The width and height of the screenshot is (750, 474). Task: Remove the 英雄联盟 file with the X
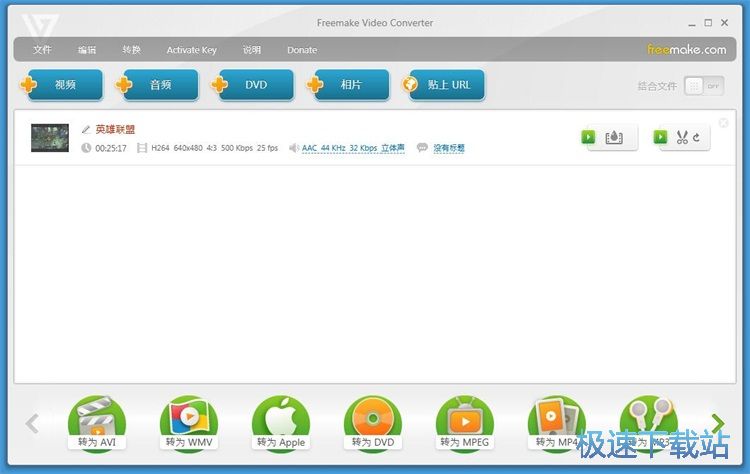[724, 123]
